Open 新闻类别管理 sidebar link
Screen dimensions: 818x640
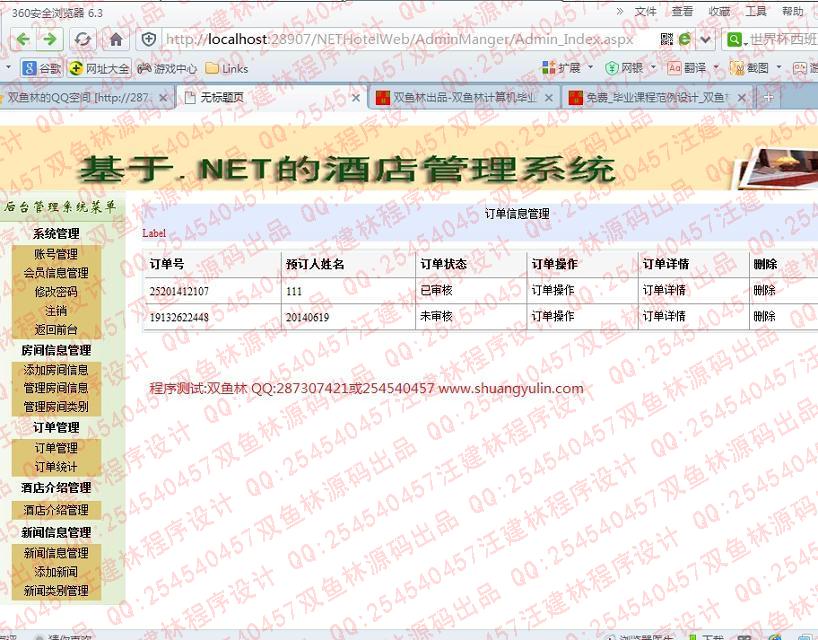[x=56, y=590]
